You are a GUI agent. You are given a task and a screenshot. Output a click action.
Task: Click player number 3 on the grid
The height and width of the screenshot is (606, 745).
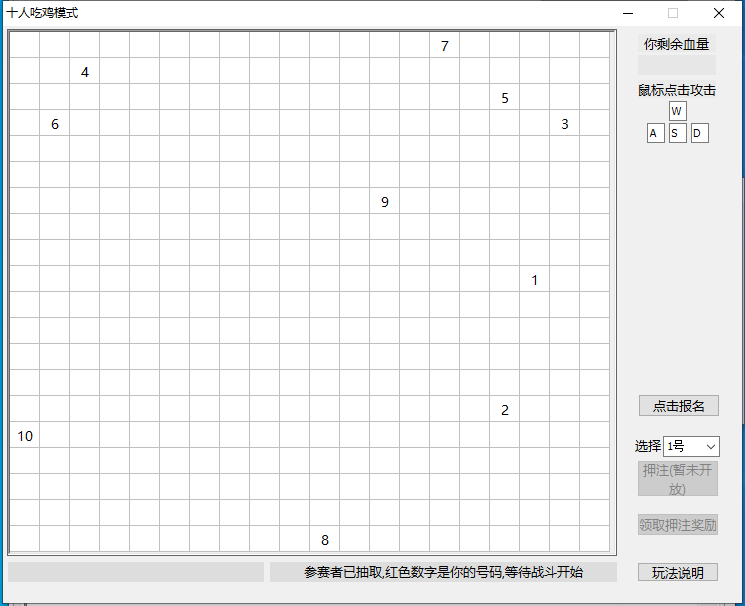pyautogui.click(x=564, y=124)
